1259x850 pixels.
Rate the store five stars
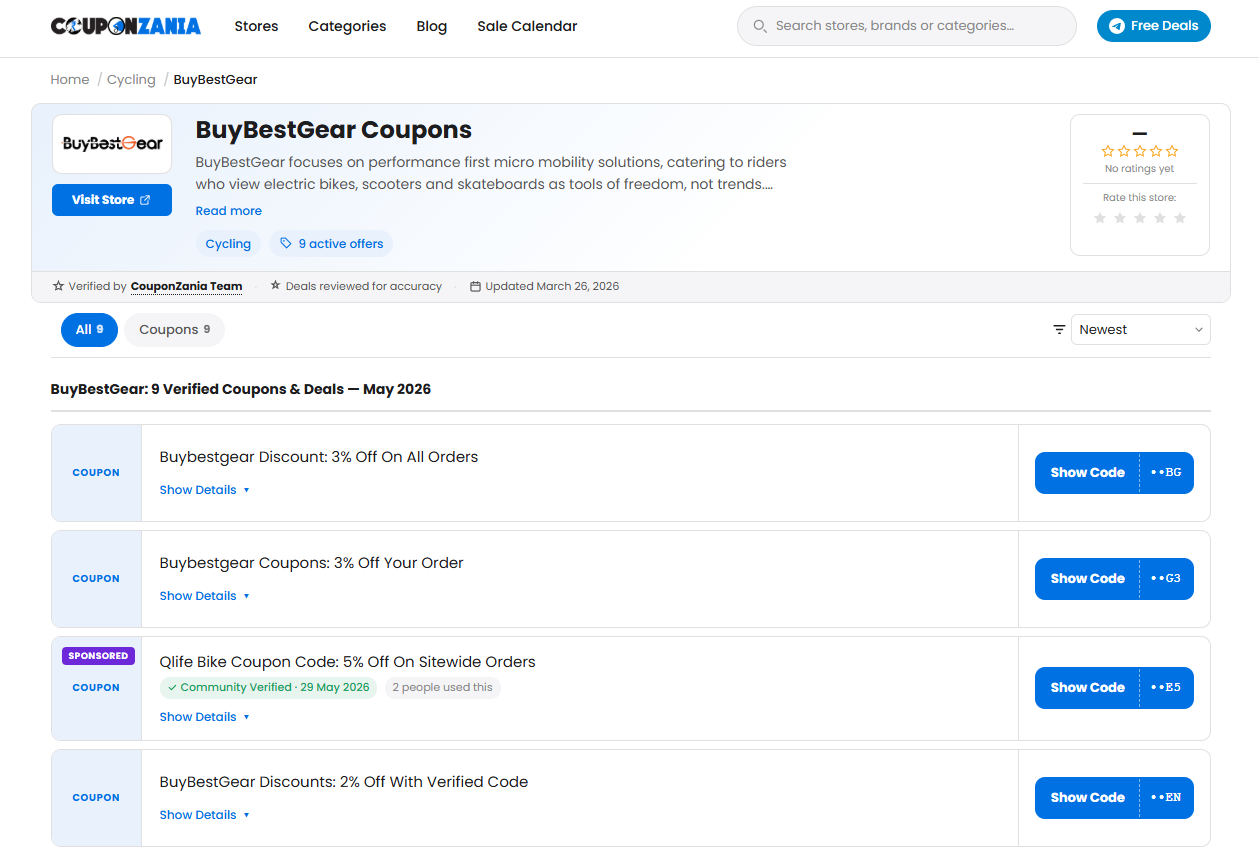coord(1180,218)
